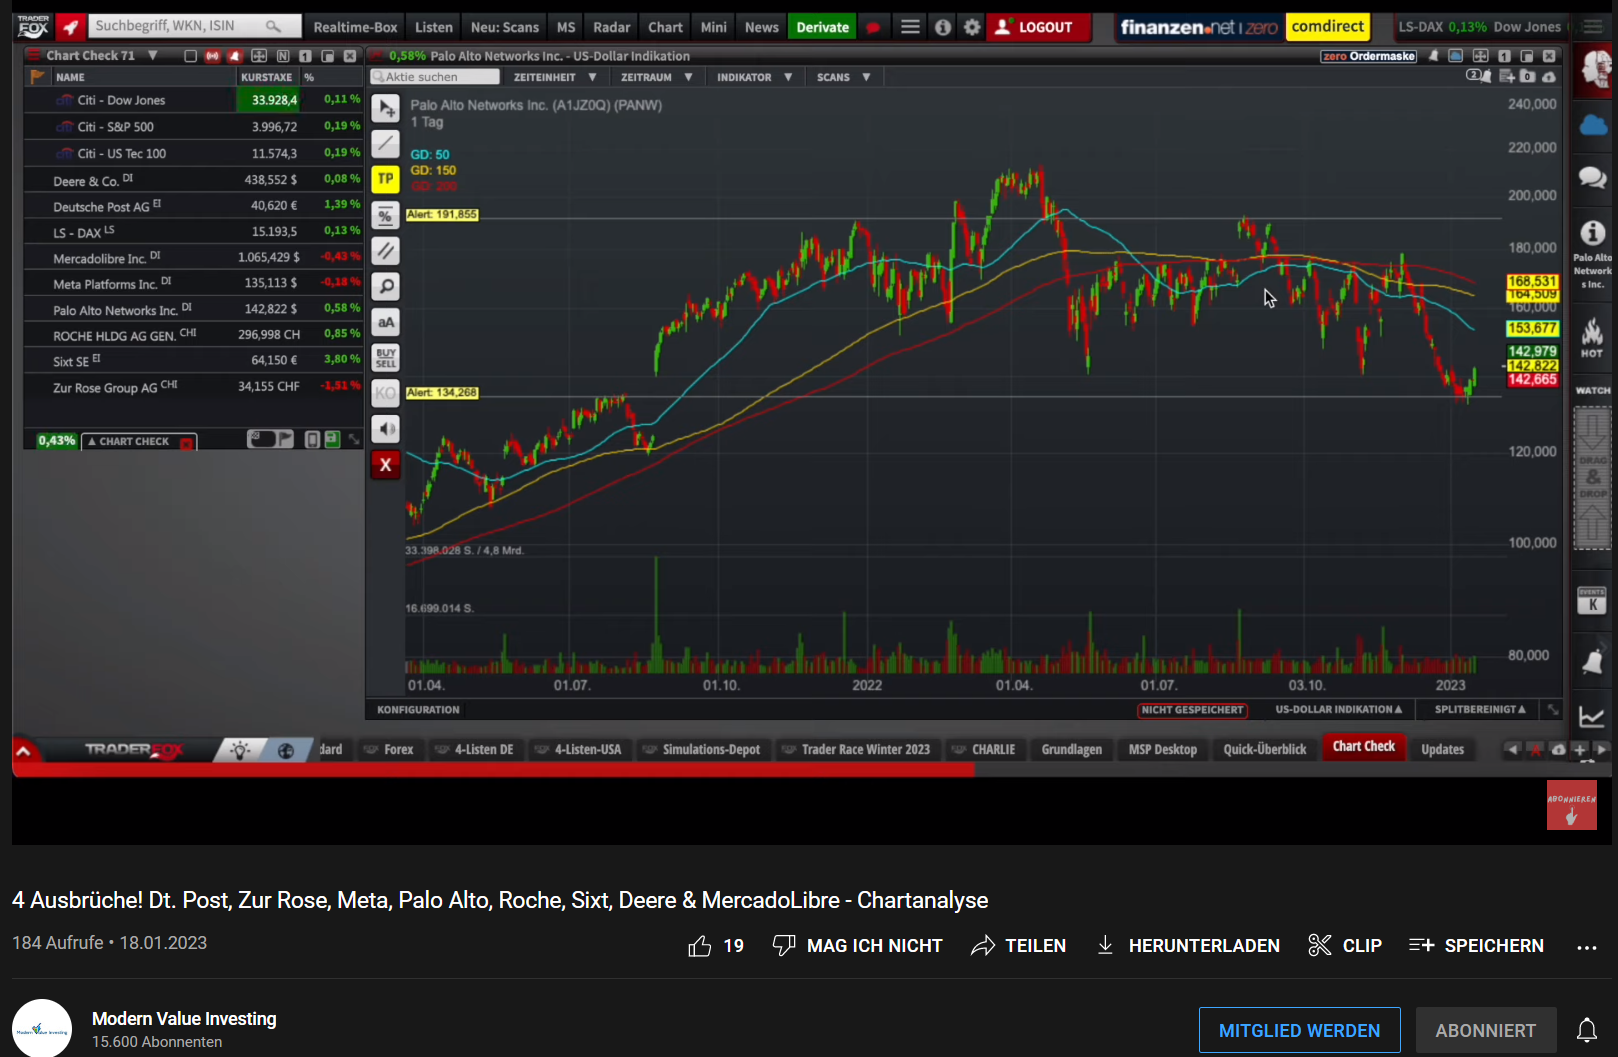Click the magnifier zoom tool in chart toolbar

pos(386,287)
